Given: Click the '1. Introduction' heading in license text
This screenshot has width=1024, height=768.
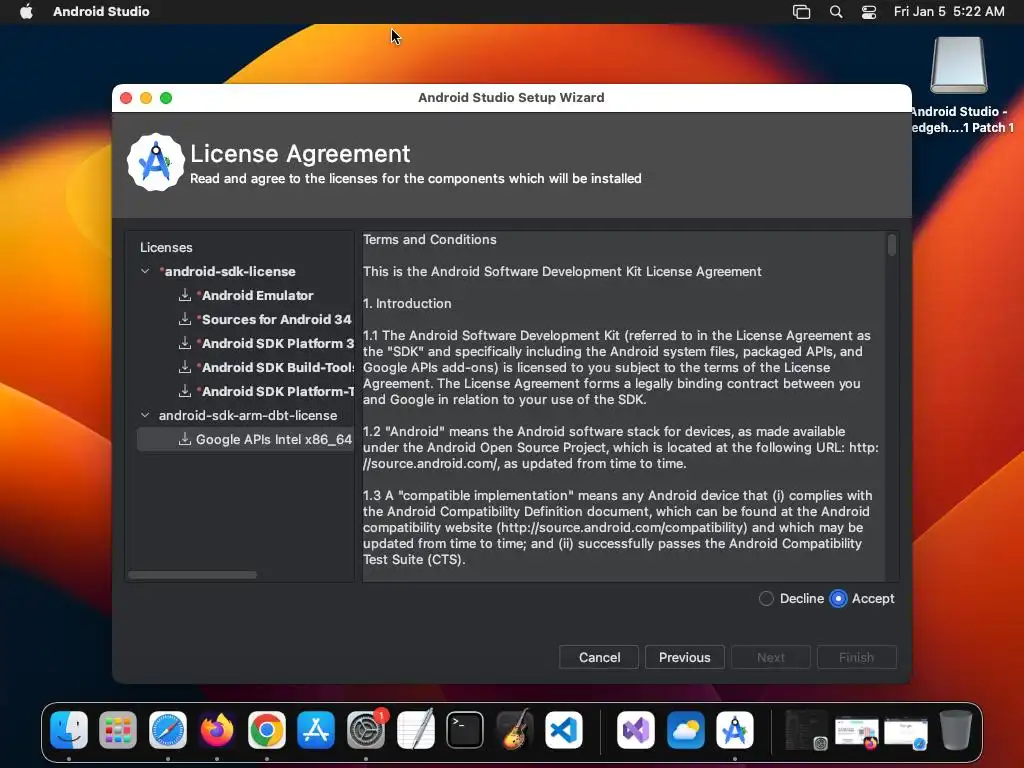Looking at the screenshot, I should (407, 304).
